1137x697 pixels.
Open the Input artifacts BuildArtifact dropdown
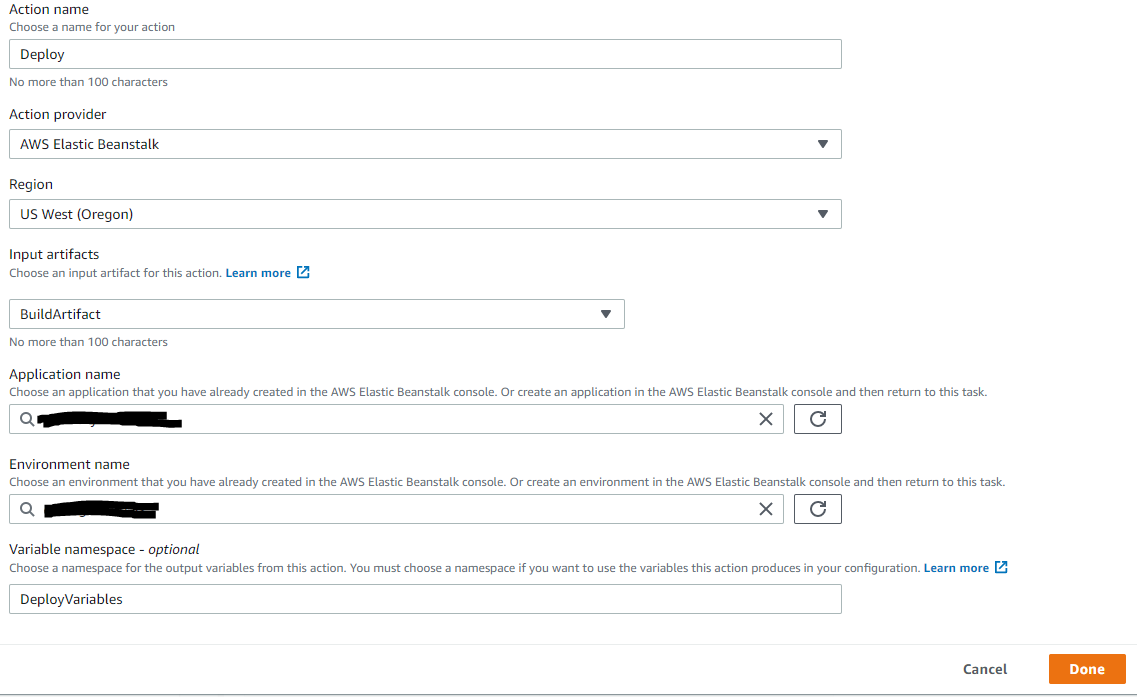coord(316,314)
